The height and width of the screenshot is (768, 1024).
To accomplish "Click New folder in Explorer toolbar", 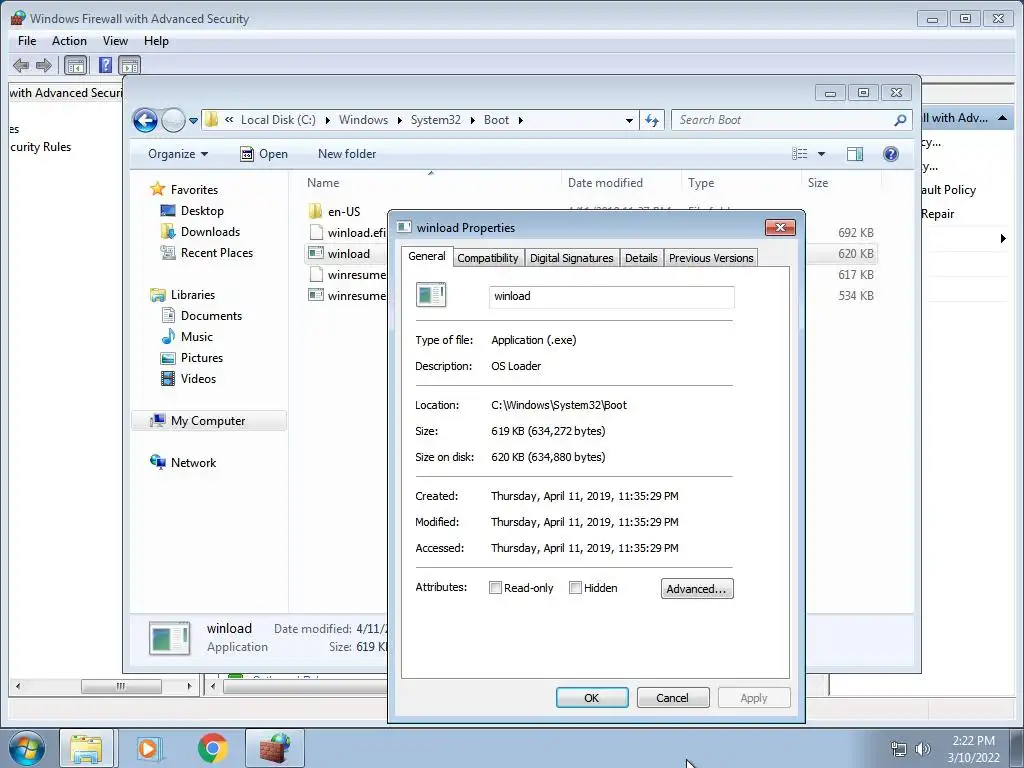I will point(347,154).
